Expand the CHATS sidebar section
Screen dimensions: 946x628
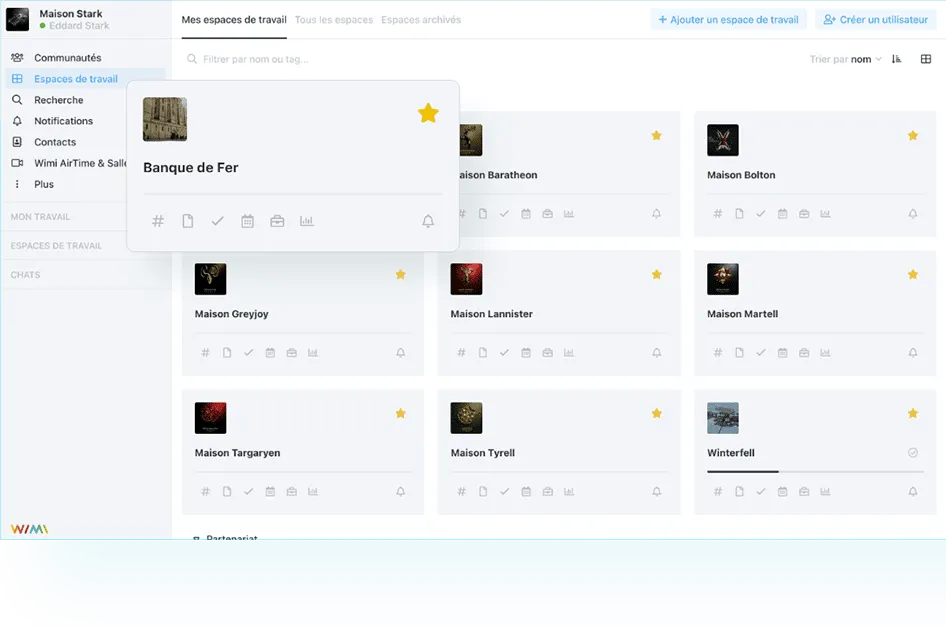coord(26,275)
